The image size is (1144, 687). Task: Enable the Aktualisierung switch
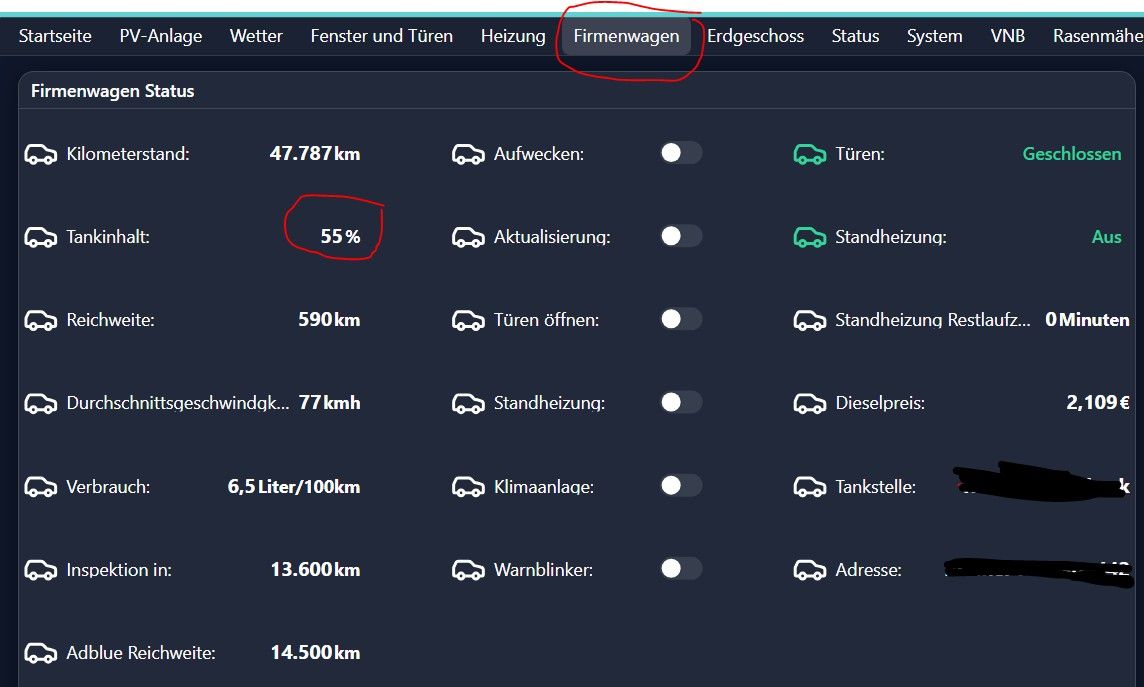pyautogui.click(x=680, y=236)
